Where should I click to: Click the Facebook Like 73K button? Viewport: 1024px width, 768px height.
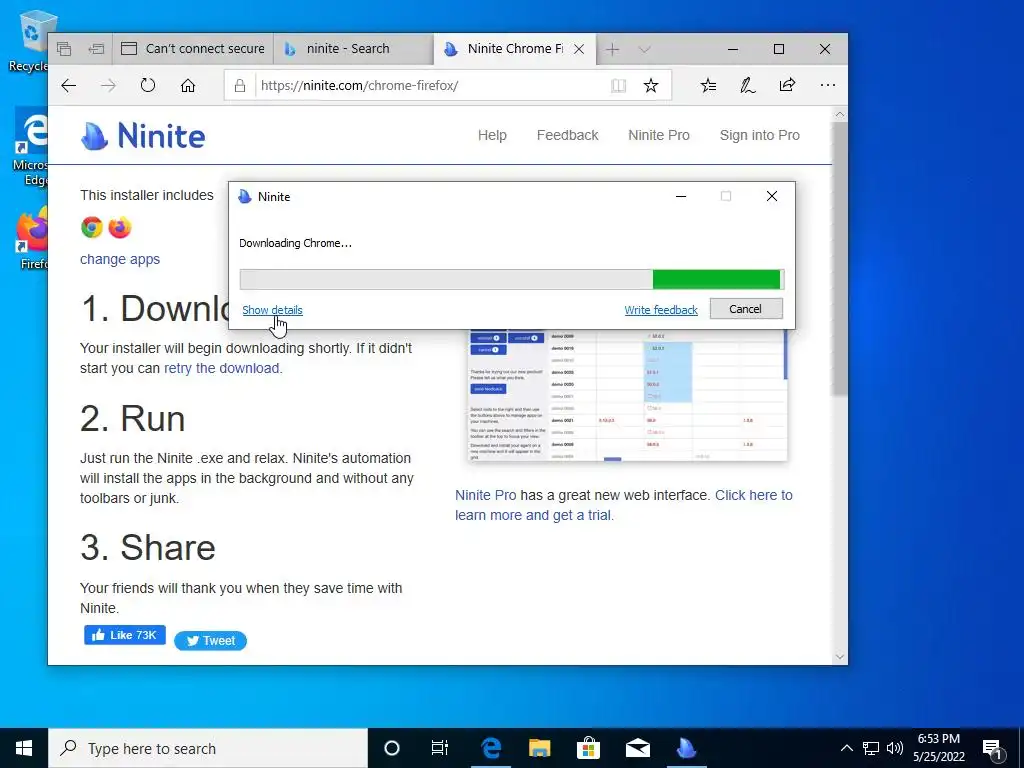pyautogui.click(x=125, y=635)
